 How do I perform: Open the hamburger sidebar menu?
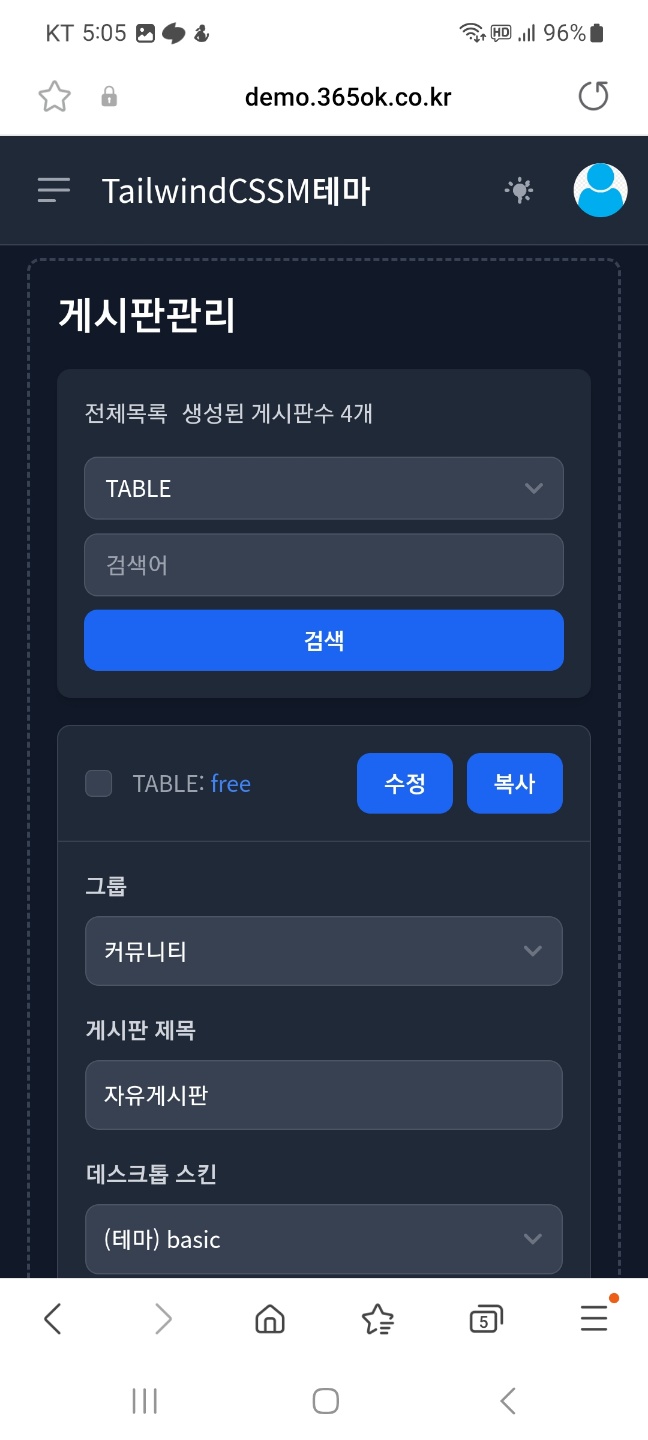(54, 190)
